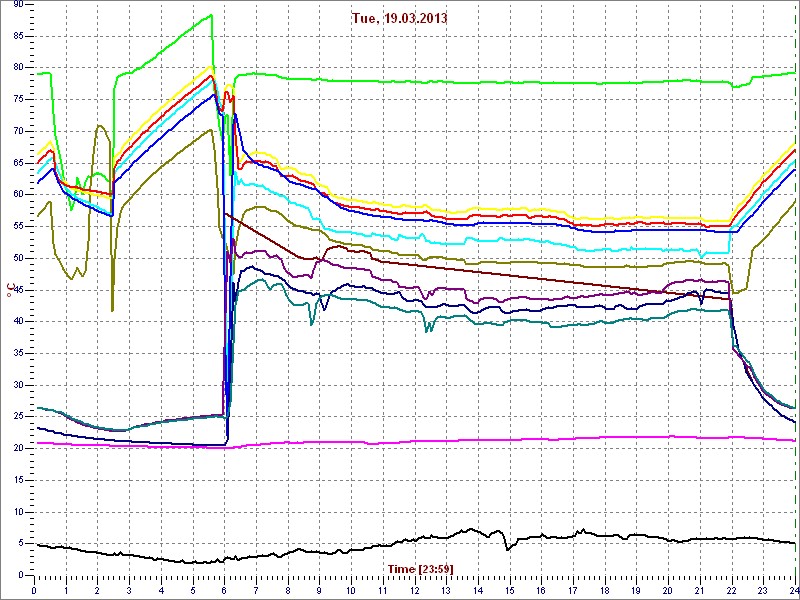
Task: Pick hour '21' on the time axis
Action: (699, 591)
